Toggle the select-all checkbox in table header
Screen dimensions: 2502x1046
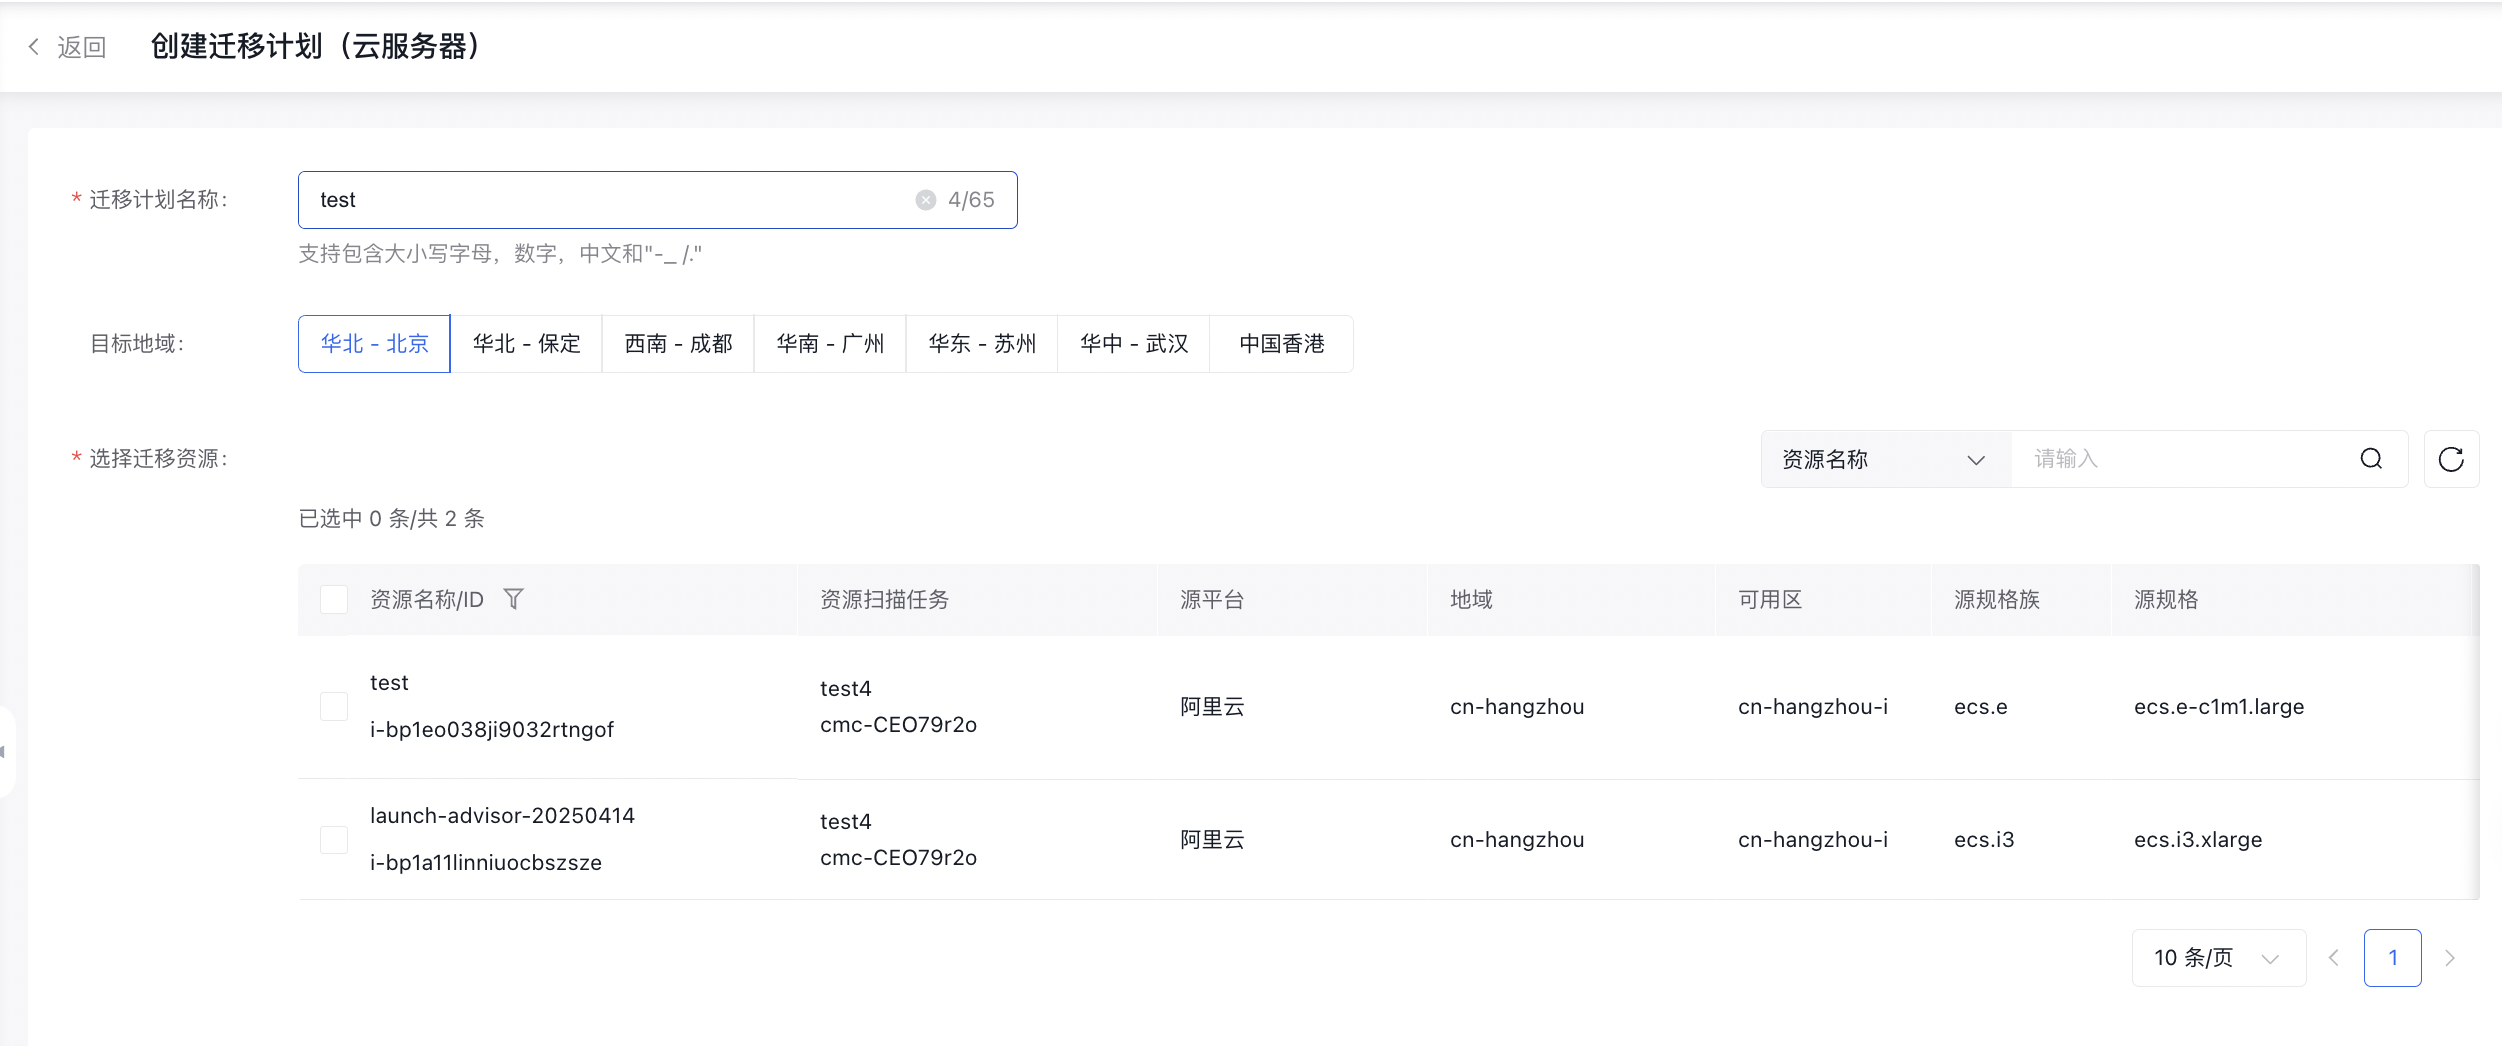(x=334, y=599)
